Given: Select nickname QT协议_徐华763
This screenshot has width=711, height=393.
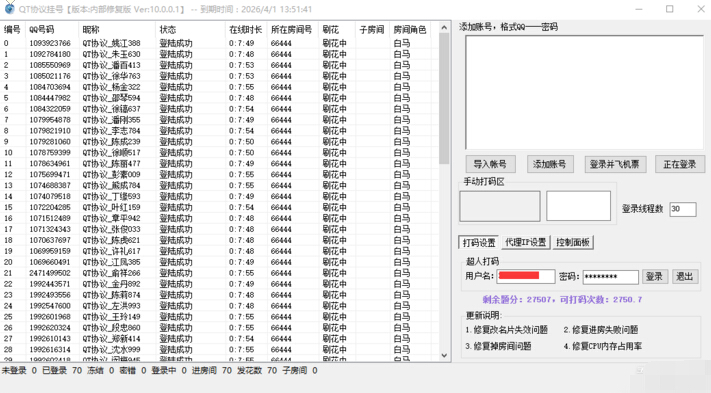Looking at the screenshot, I should pos(112,76).
